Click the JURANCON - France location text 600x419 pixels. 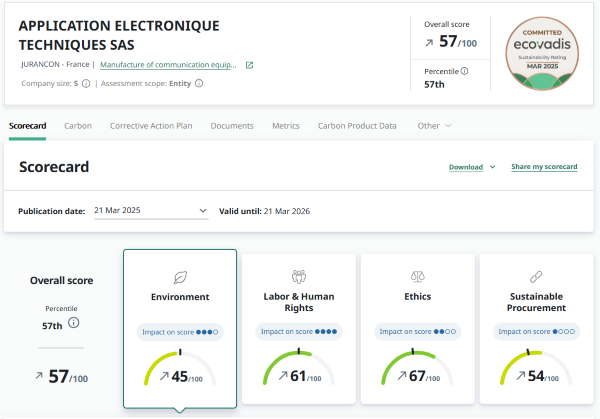pyautogui.click(x=55, y=65)
